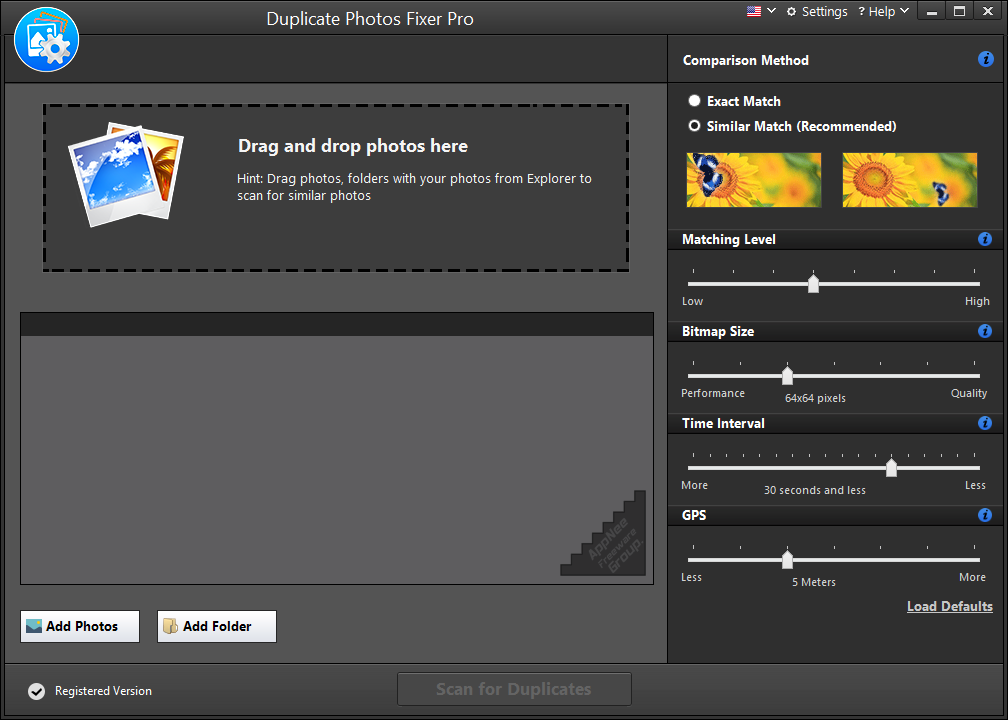
Task: Click the photo stack icon in drop zone
Action: coord(125,173)
